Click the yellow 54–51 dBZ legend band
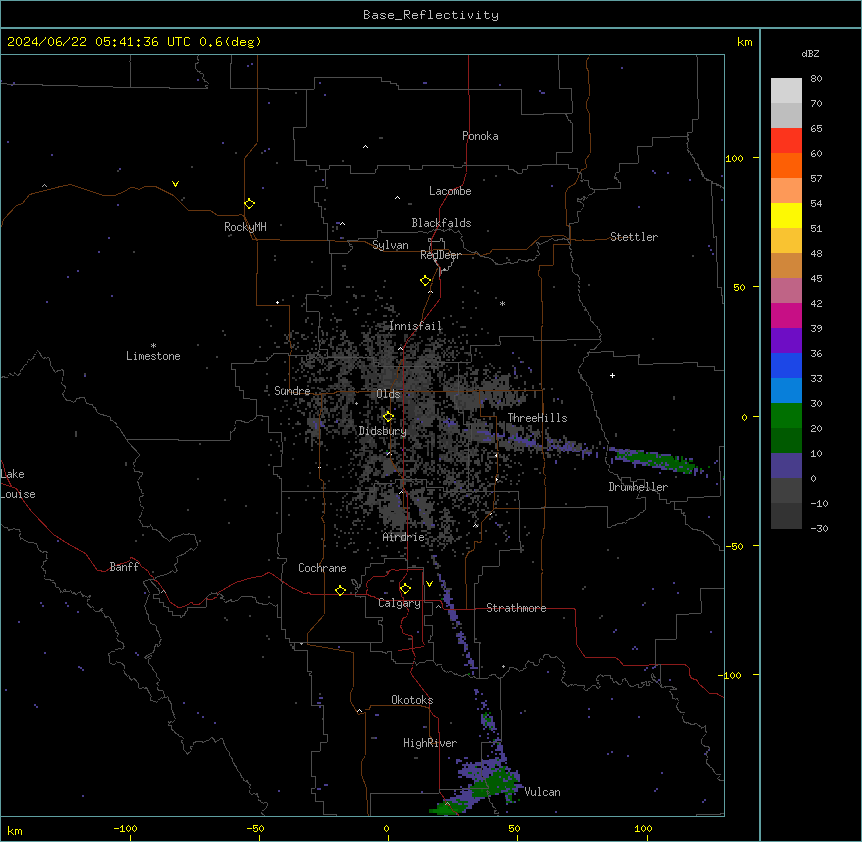Viewport: 862px width, 842px height. (x=786, y=215)
